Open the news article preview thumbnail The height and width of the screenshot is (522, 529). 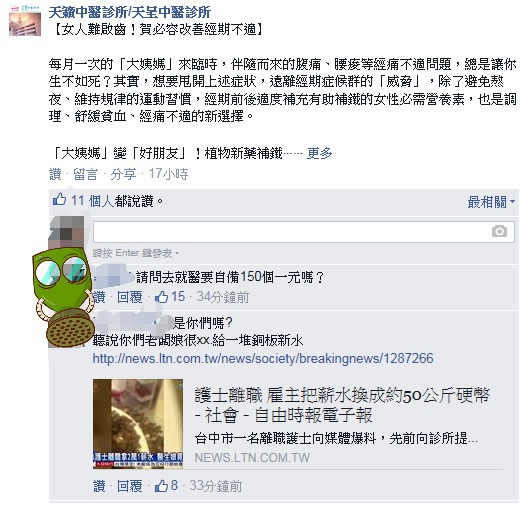tap(138, 424)
